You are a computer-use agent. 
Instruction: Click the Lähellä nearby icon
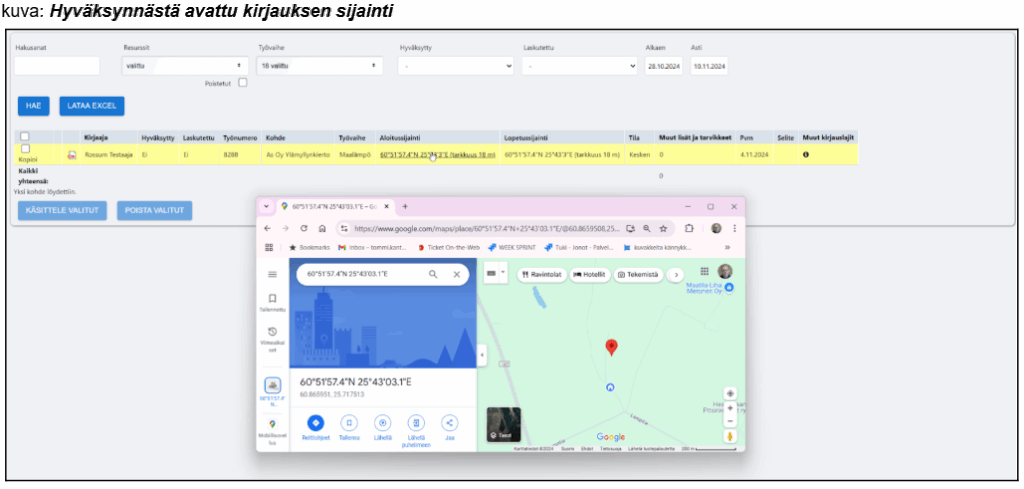383,423
